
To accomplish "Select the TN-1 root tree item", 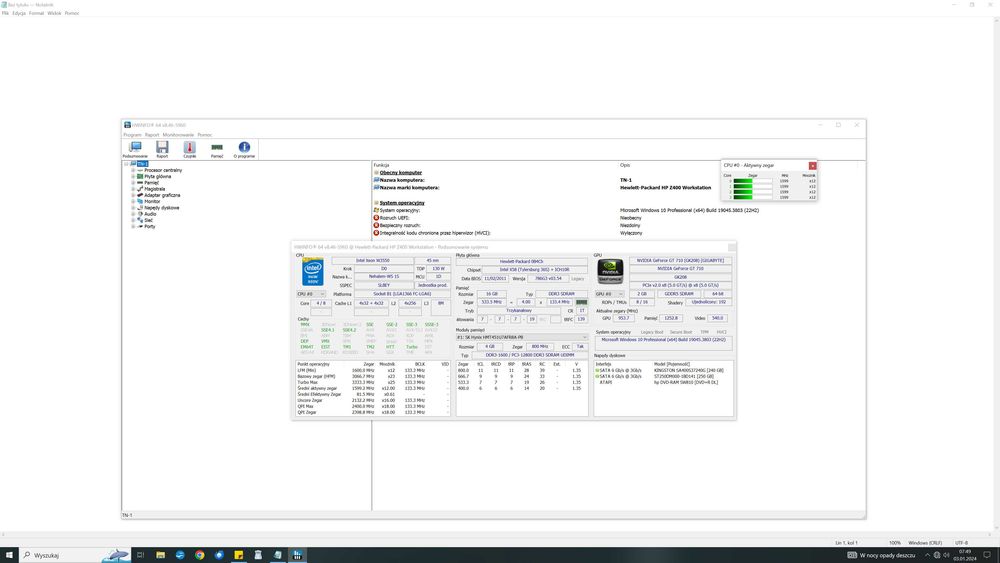I will [142, 164].
